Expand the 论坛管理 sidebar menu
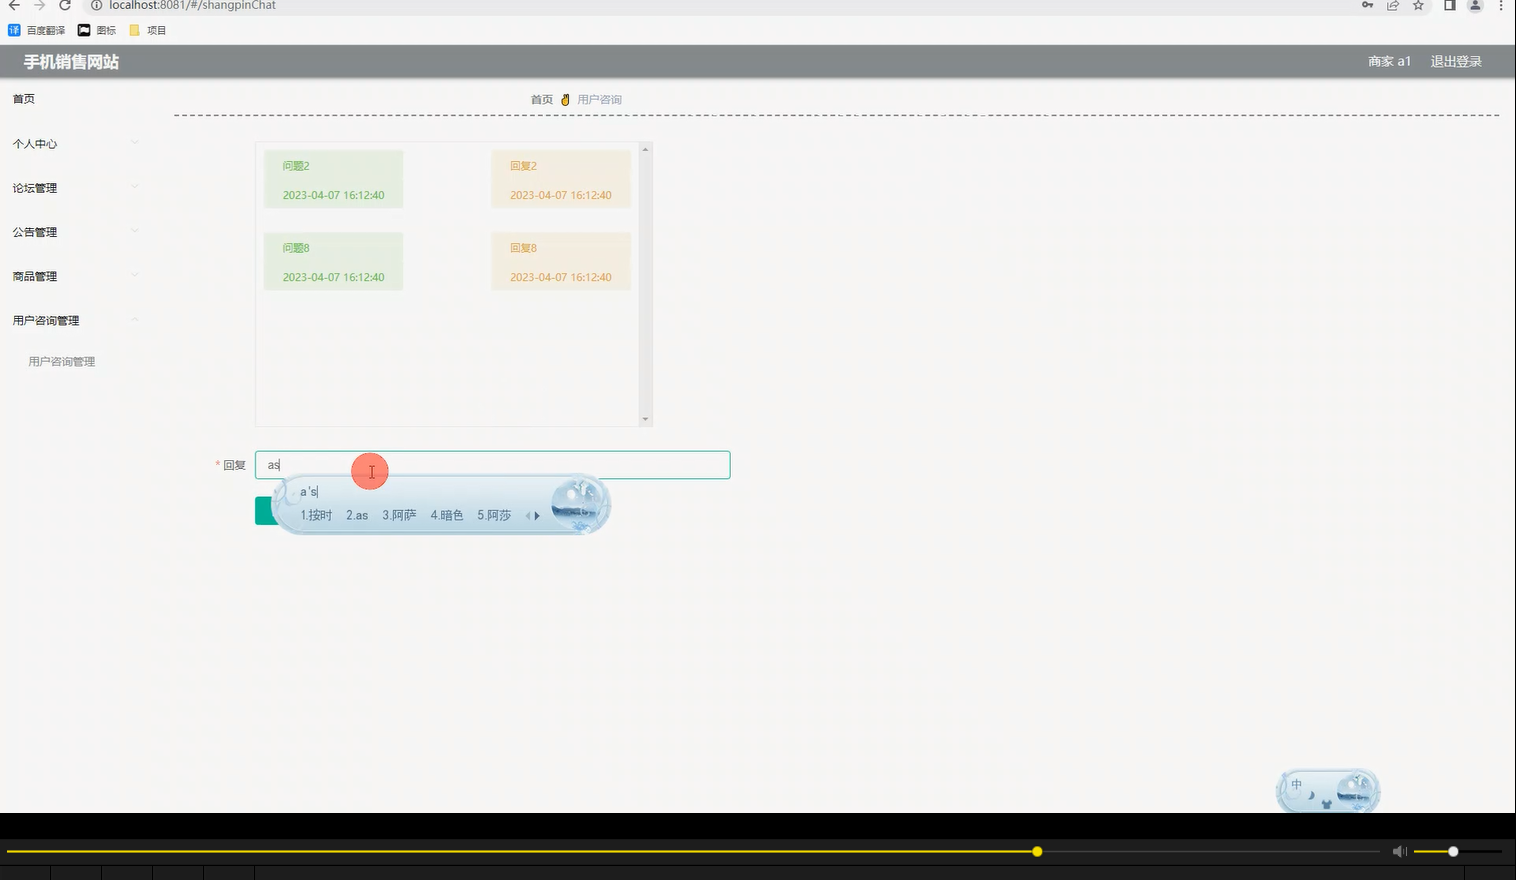Image resolution: width=1516 pixels, height=880 pixels. click(34, 187)
